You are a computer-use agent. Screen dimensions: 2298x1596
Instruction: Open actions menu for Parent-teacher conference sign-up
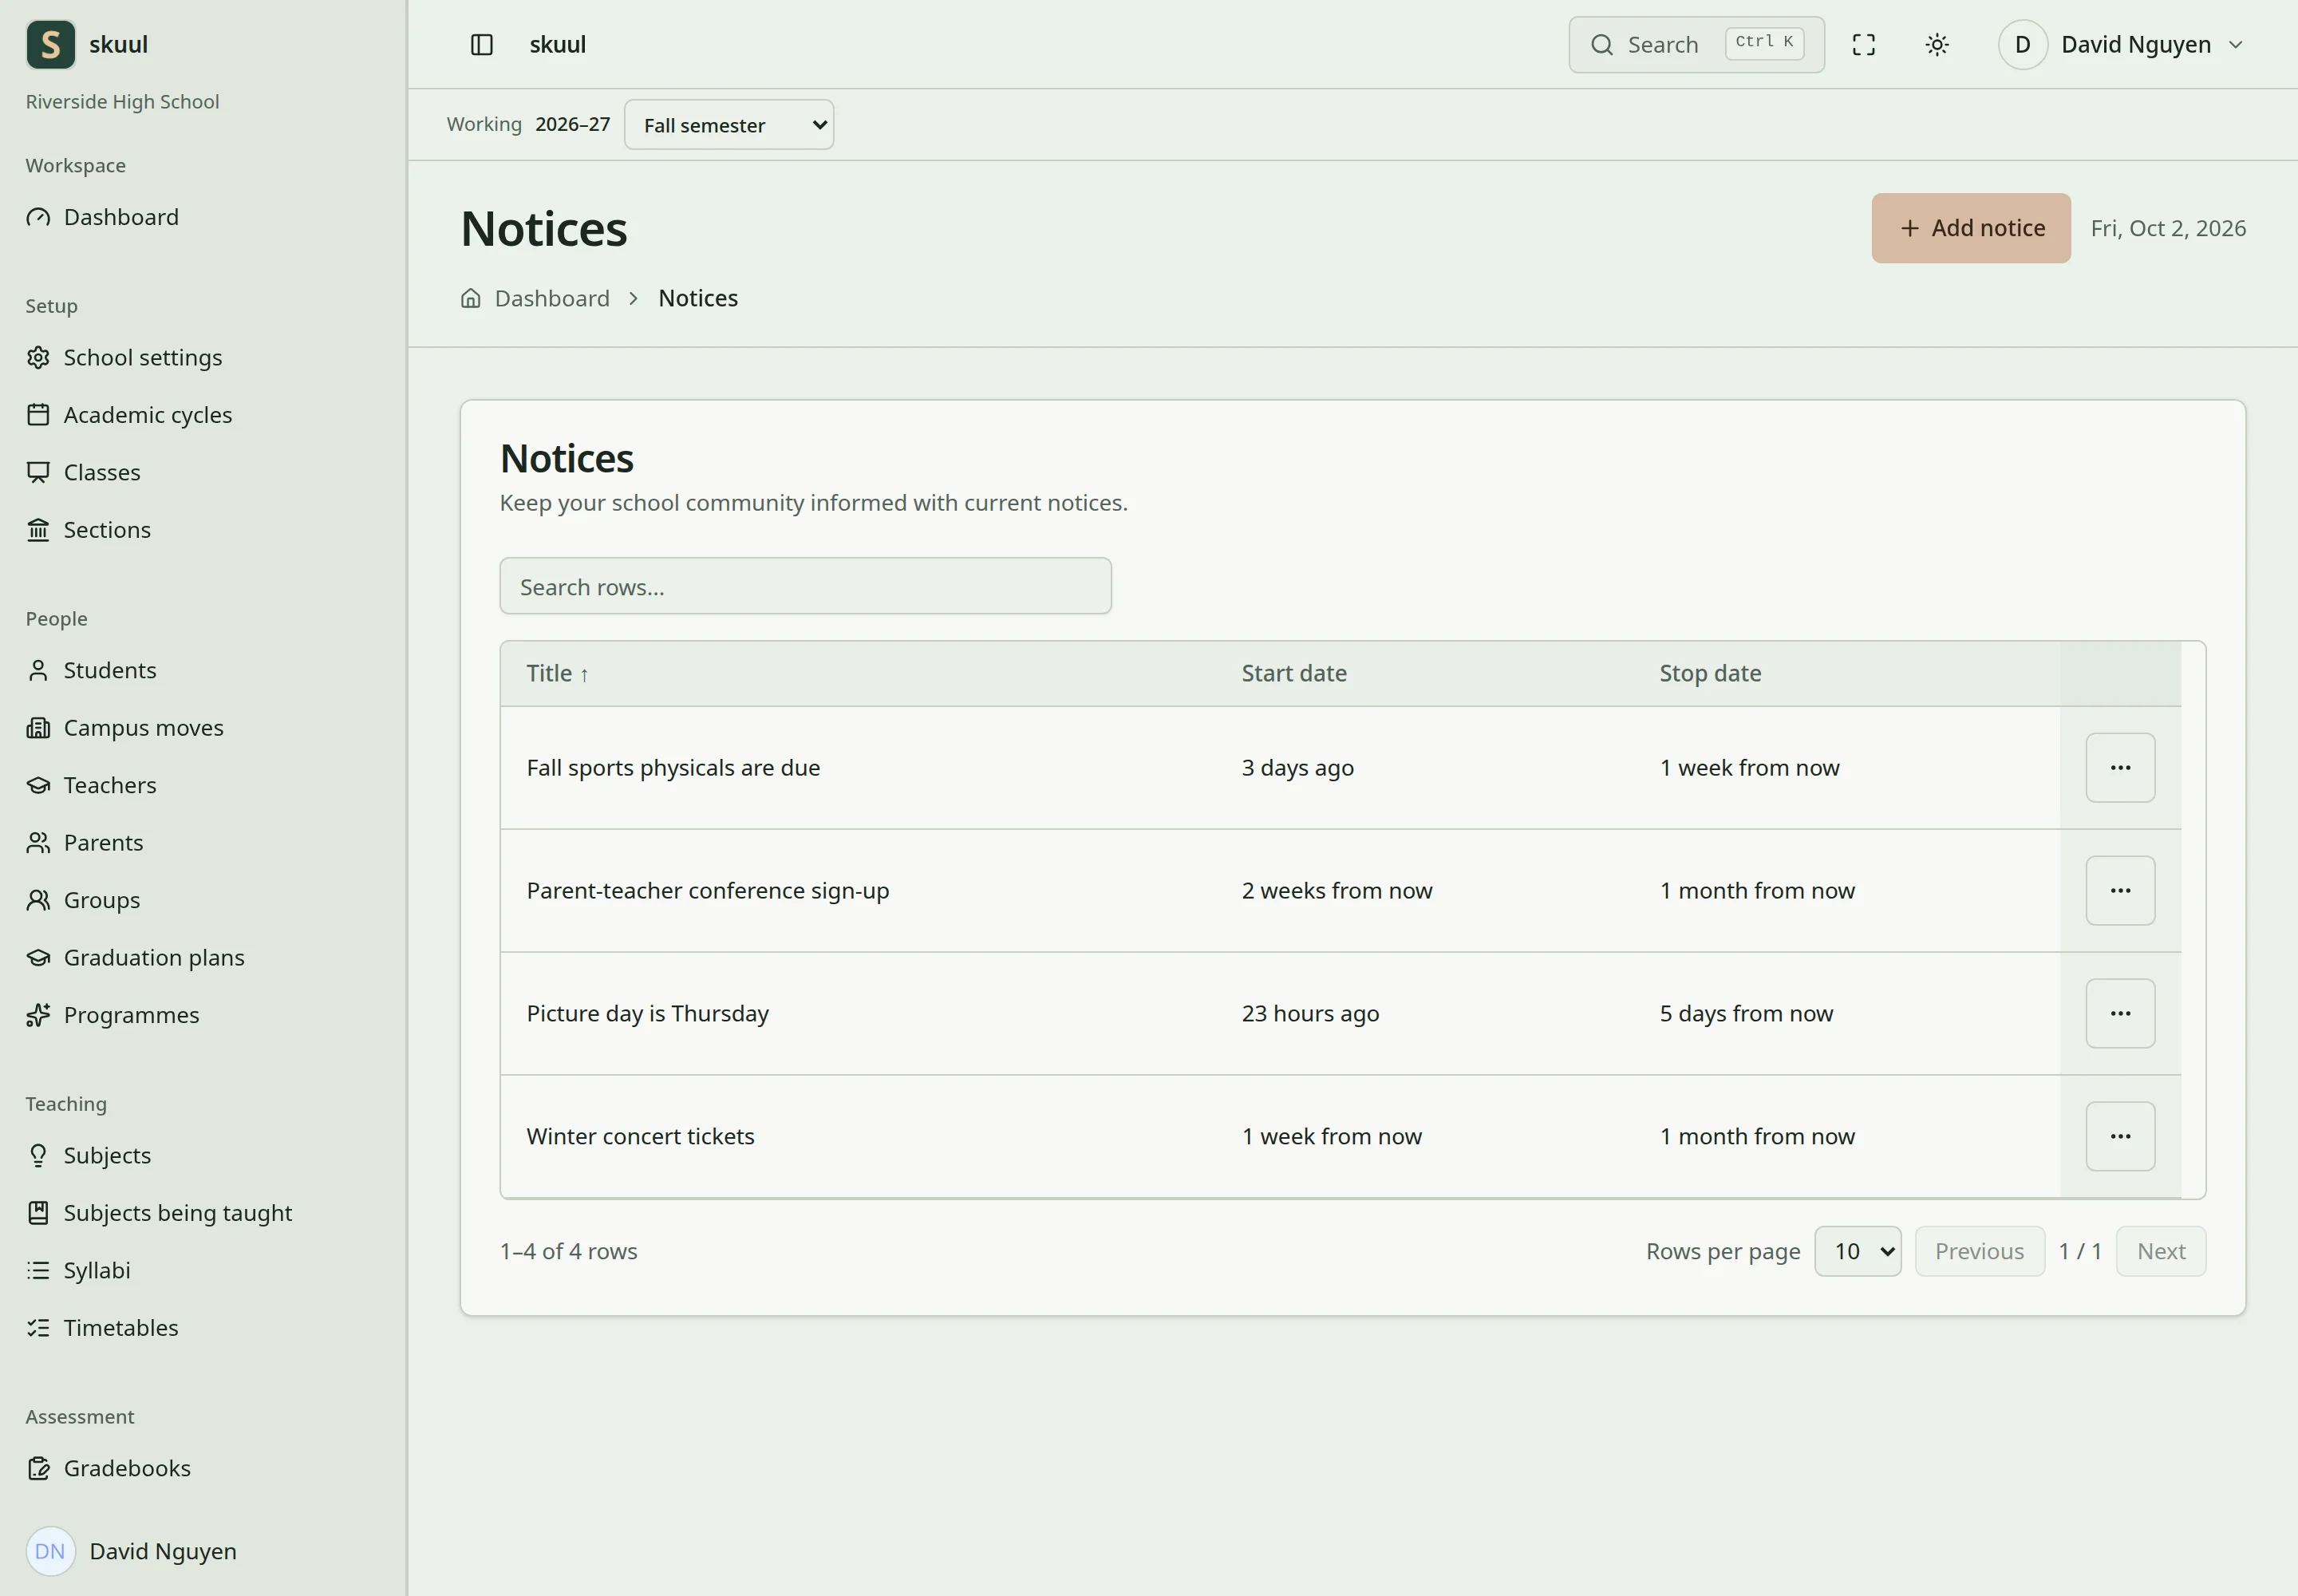(x=2120, y=891)
